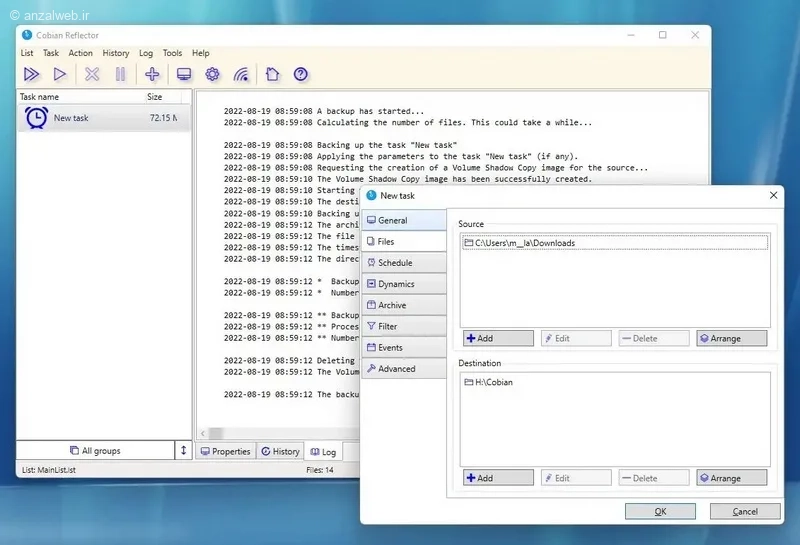Open the All groups selector
This screenshot has width=800, height=545.
pos(95,451)
